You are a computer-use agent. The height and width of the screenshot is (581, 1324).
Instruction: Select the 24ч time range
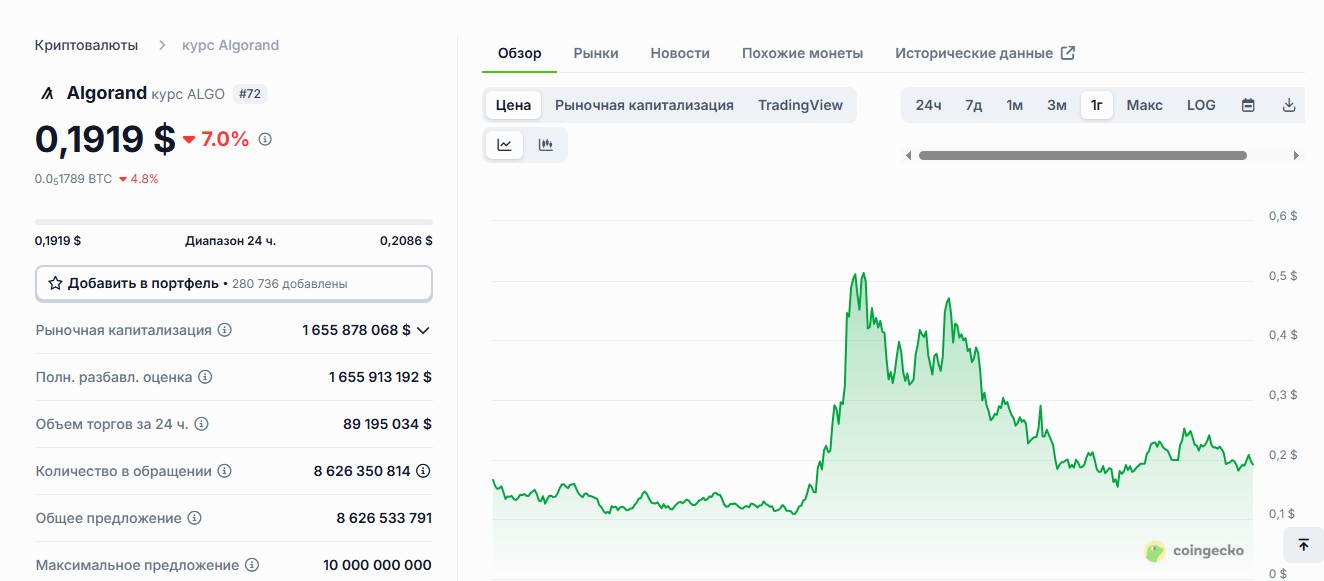[928, 105]
